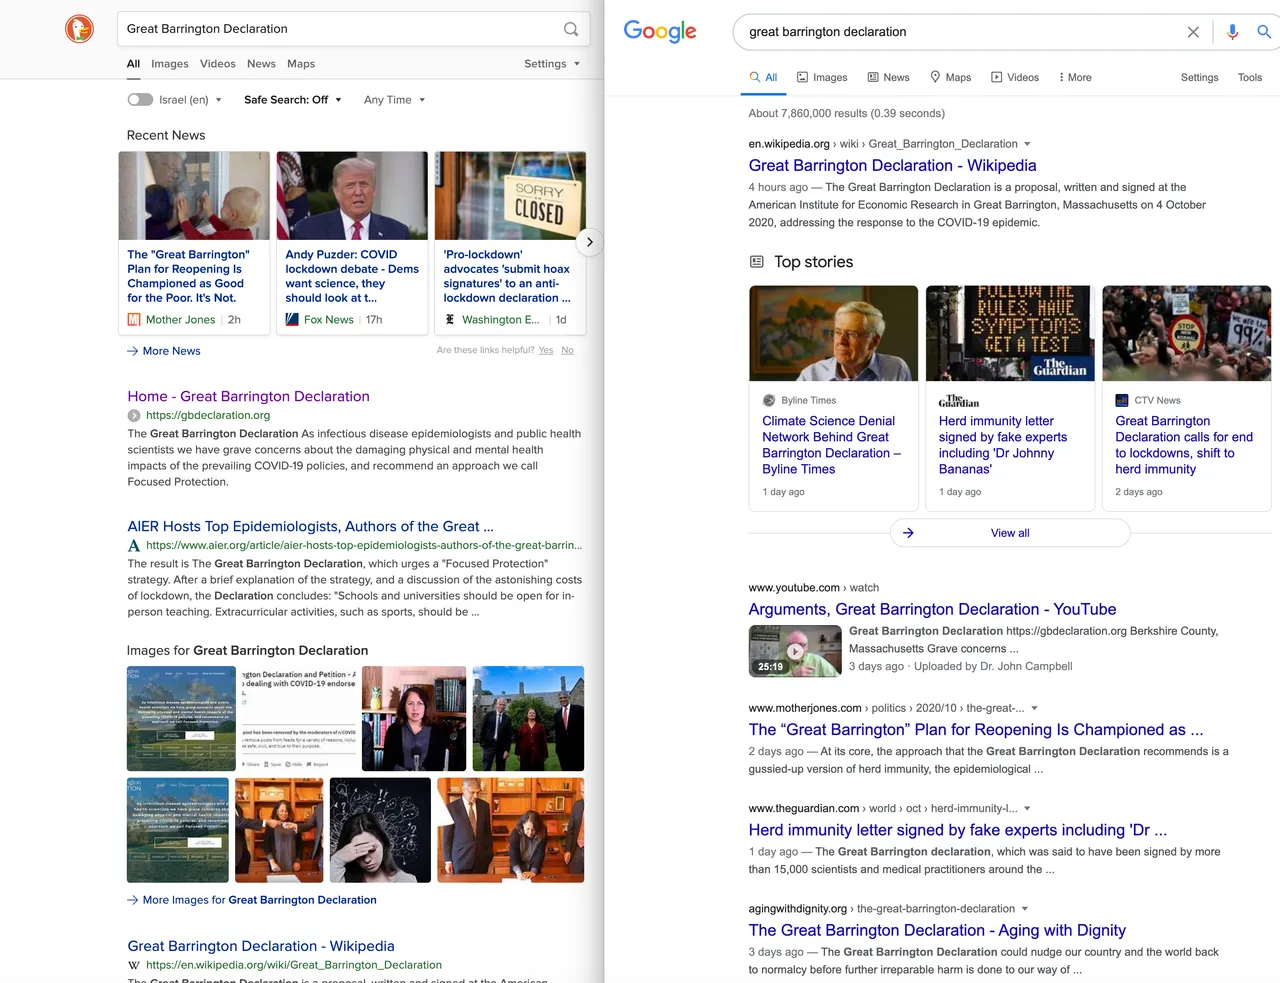Open Arguments, Great Barrington Declaration YouTube link
Image resolution: width=1280 pixels, height=983 pixels.
[932, 610]
